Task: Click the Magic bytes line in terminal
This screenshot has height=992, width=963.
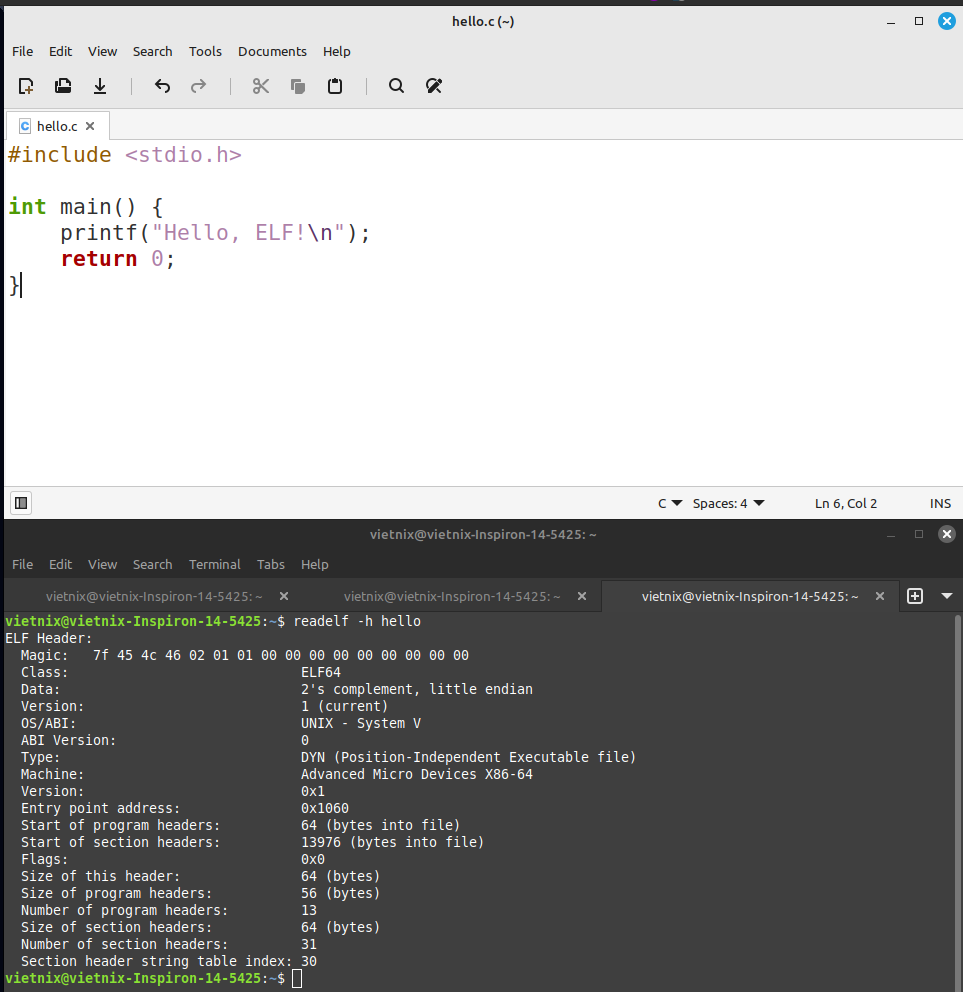Action: (245, 655)
